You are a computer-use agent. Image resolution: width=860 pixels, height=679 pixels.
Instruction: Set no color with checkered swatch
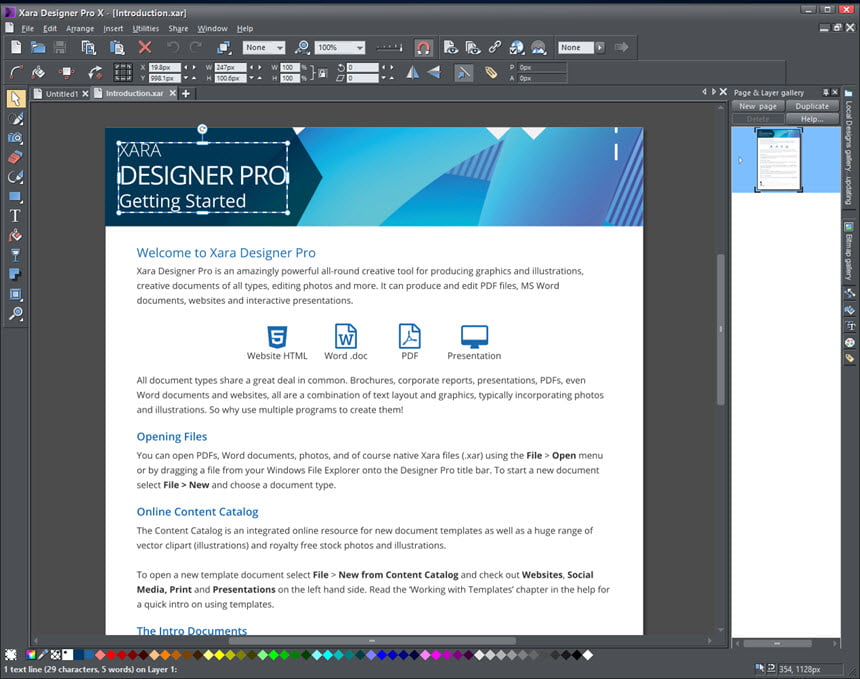coord(55,654)
